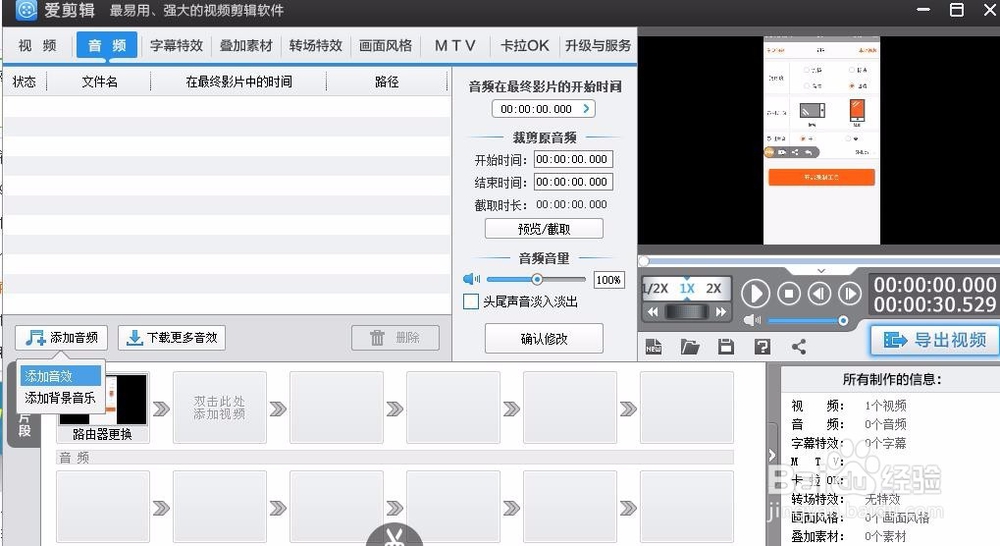Click the 在最终影片中的时间 column header
1000x546 pixels.
pyautogui.click(x=239, y=82)
